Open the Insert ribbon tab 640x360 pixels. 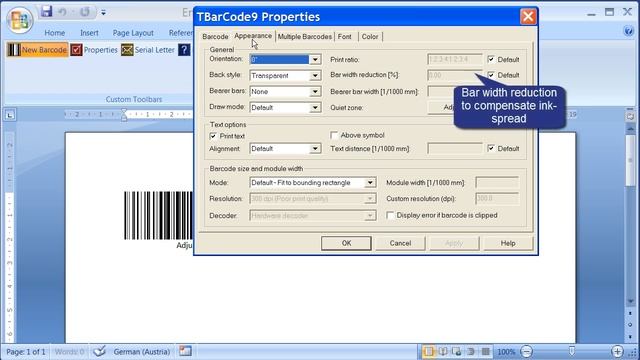coord(89,33)
